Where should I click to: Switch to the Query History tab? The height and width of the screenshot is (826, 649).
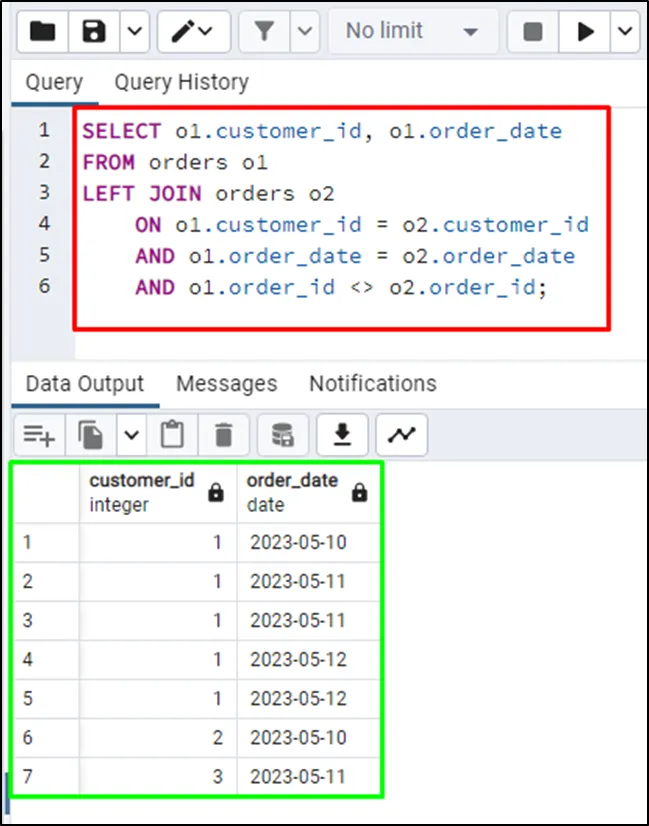[x=181, y=82]
